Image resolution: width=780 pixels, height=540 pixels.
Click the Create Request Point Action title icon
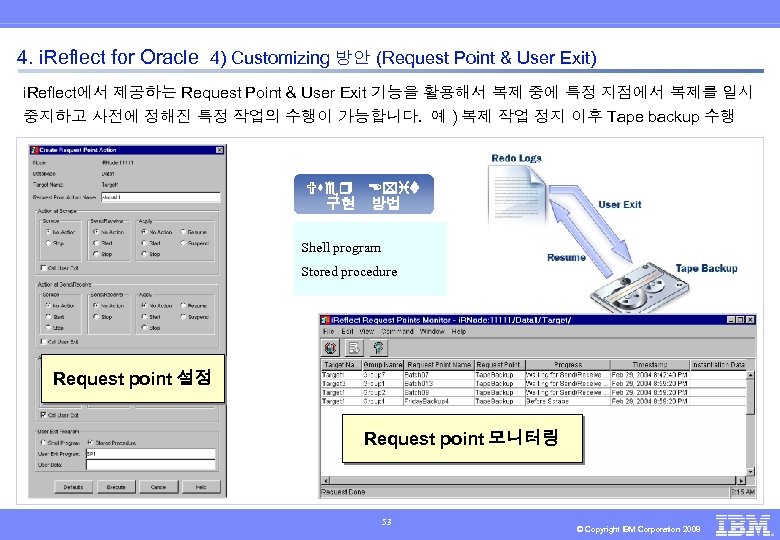tap(34, 150)
